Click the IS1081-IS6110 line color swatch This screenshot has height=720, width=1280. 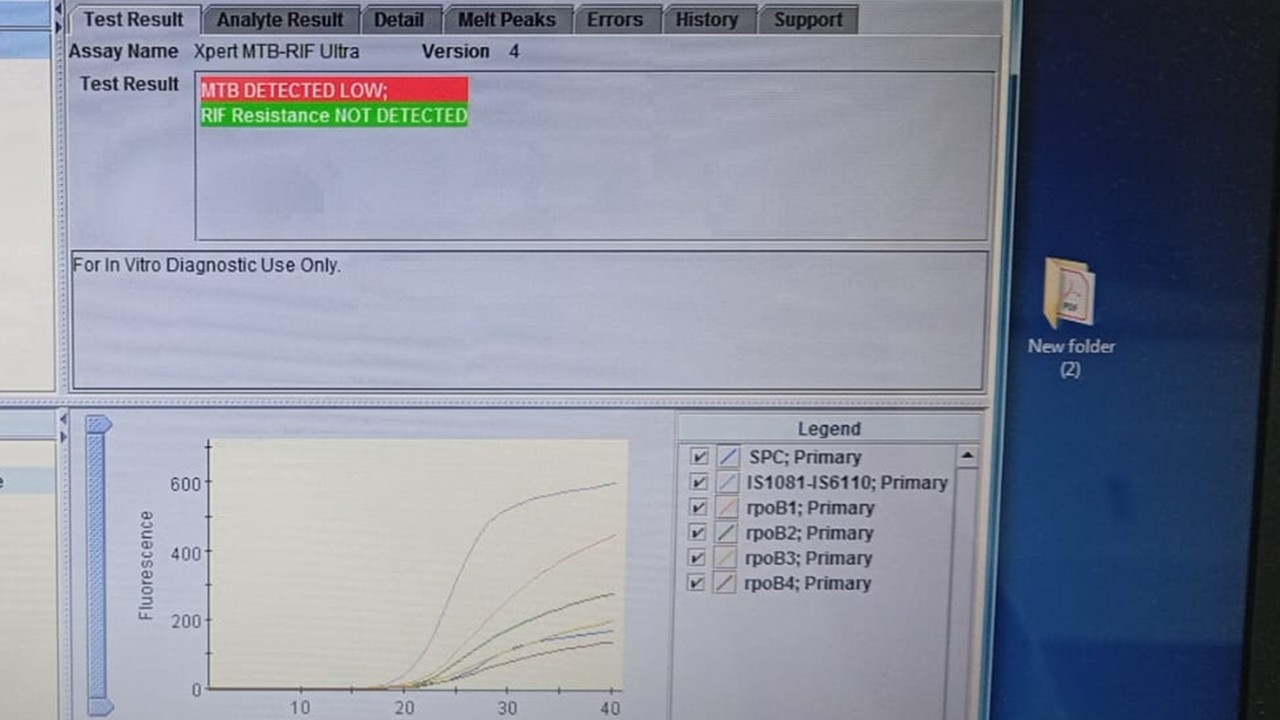(727, 482)
